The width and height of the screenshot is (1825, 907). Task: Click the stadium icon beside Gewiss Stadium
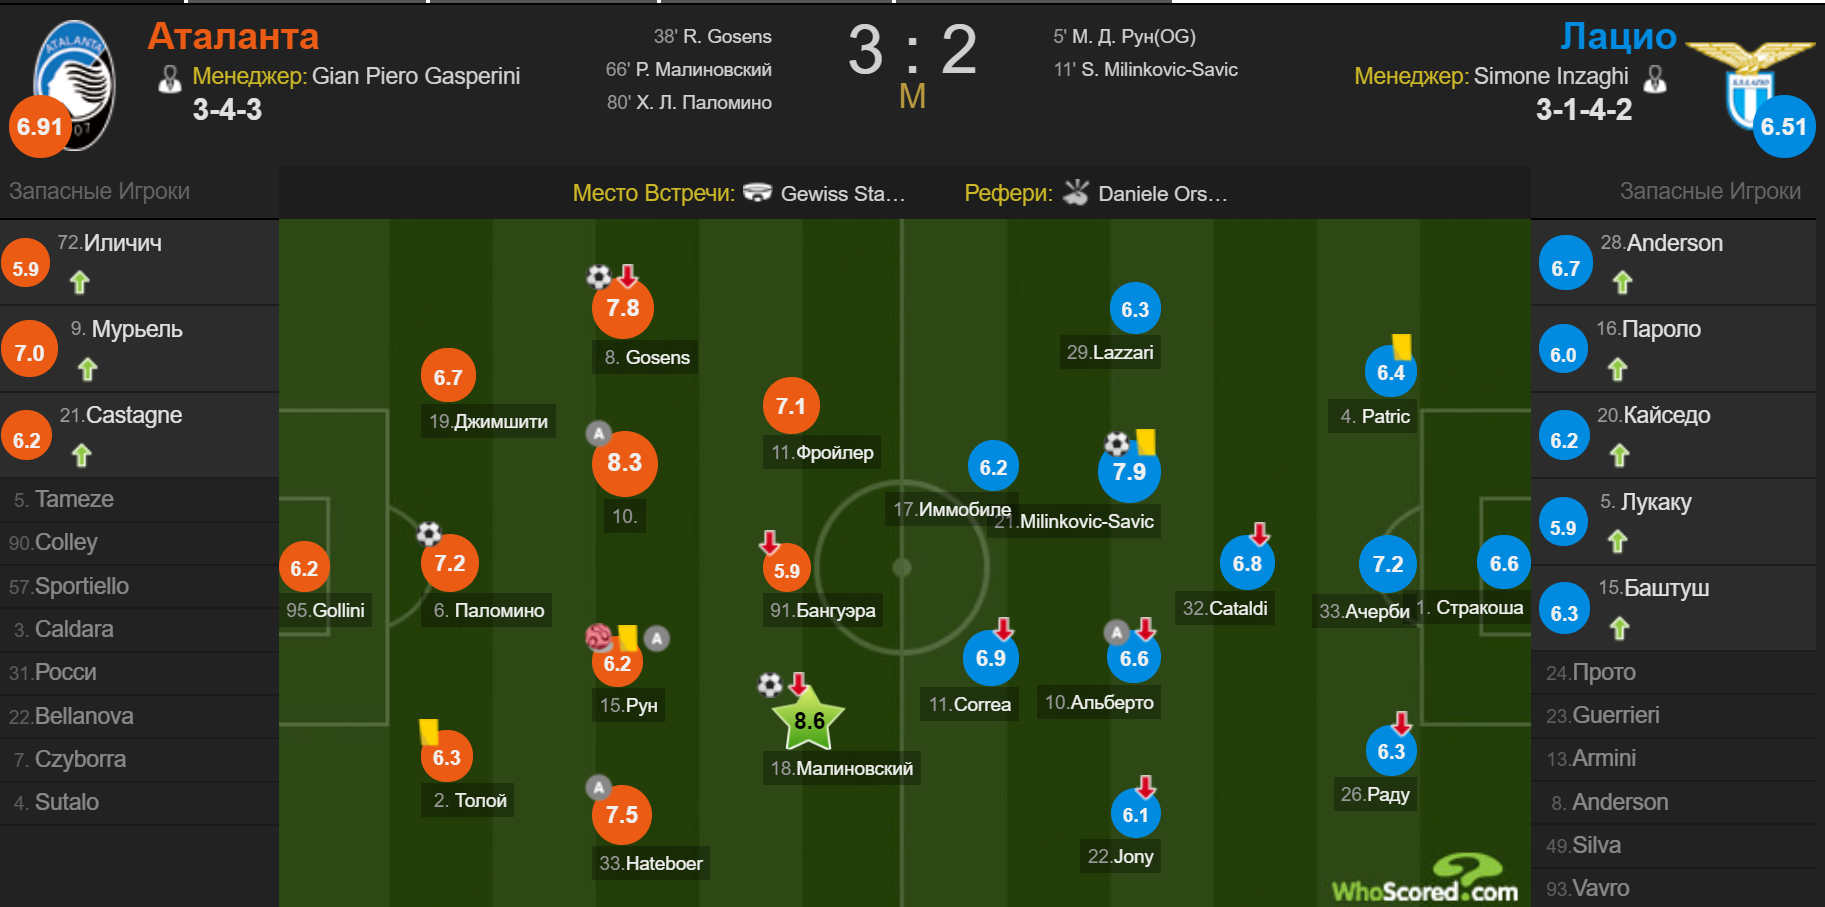click(758, 193)
